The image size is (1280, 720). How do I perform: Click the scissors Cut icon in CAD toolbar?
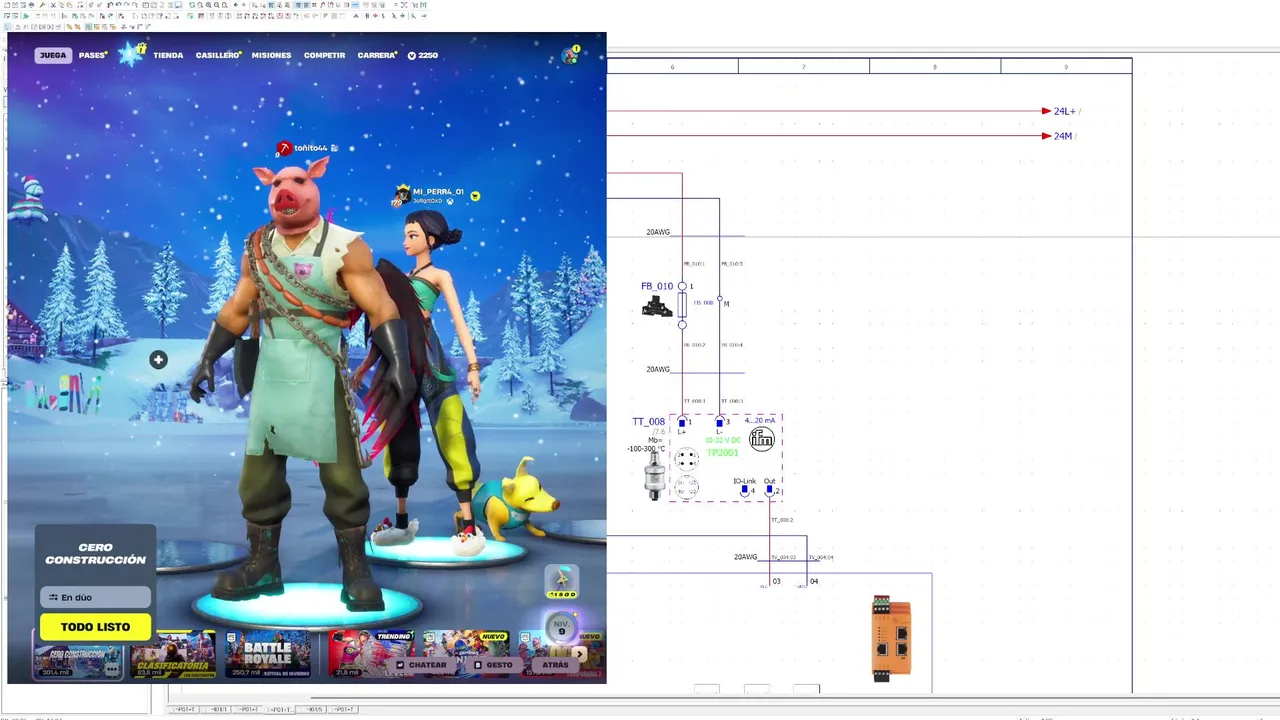click(53, 5)
